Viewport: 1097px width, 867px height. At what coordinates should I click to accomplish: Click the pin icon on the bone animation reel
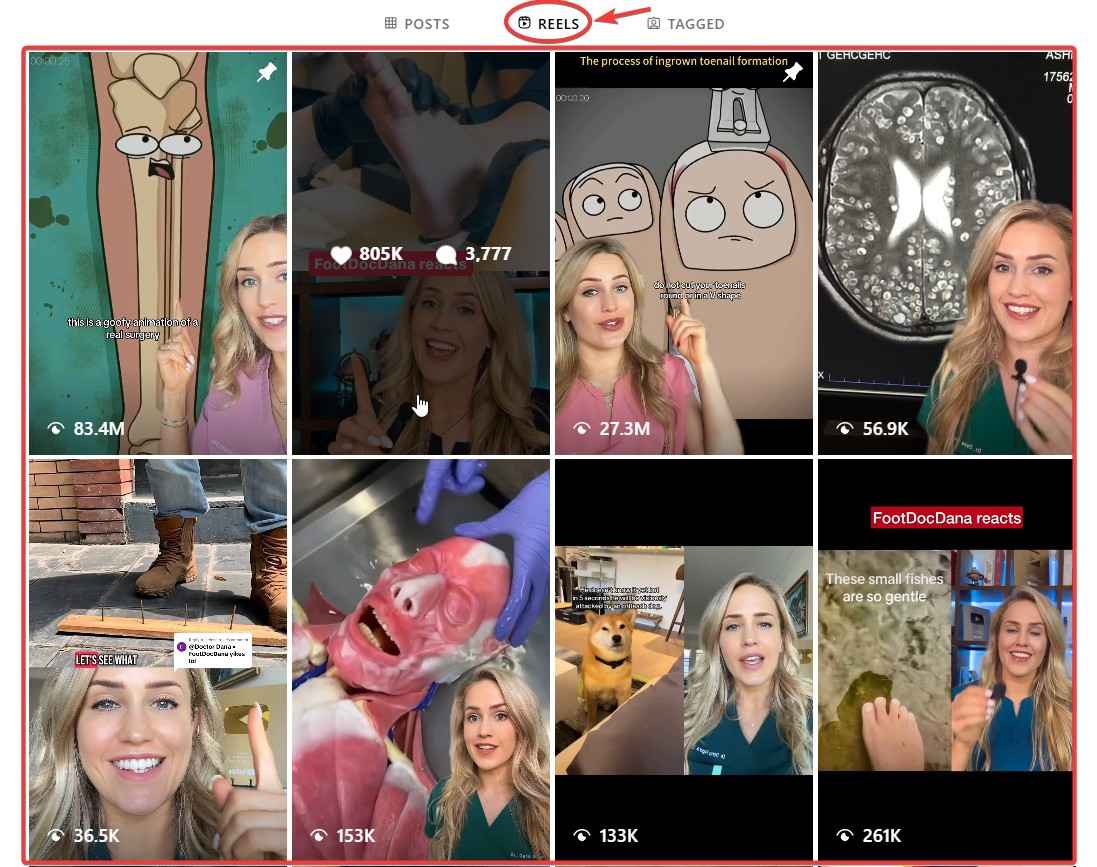point(266,72)
